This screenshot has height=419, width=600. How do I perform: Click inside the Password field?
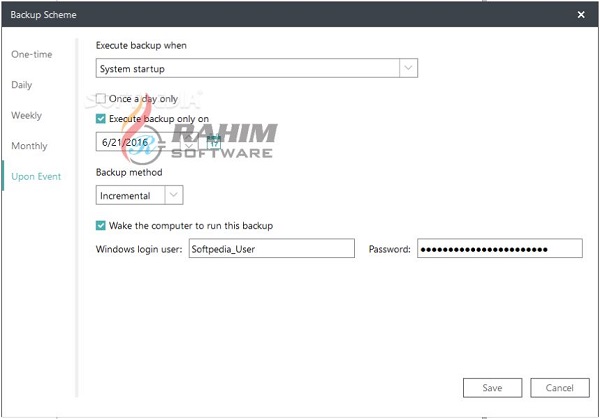tap(500, 248)
